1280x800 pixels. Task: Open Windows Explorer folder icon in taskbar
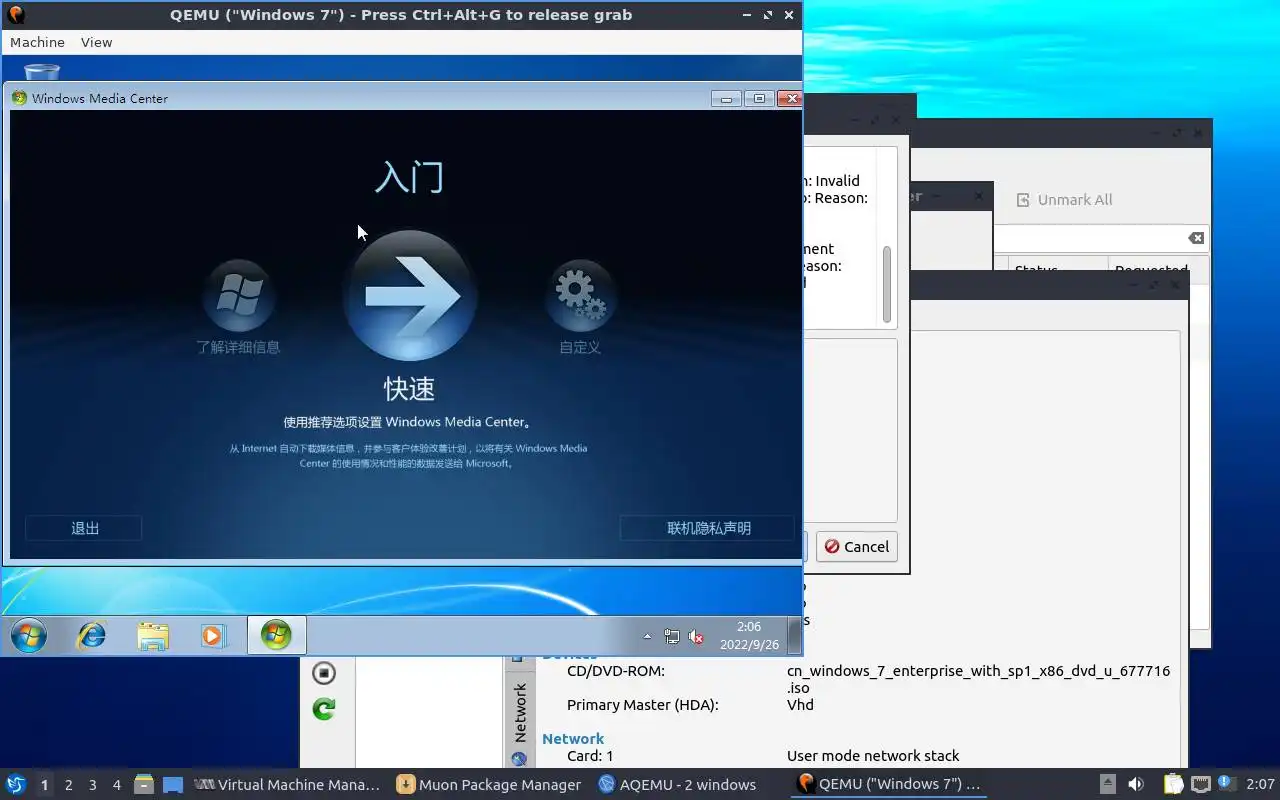pyautogui.click(x=153, y=636)
